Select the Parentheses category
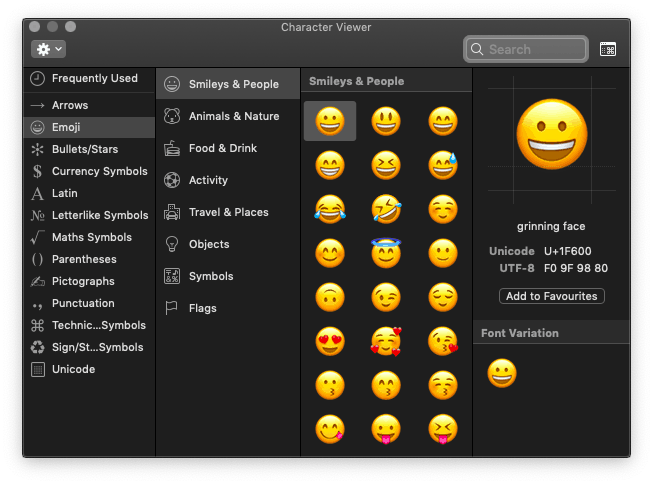This screenshot has width=653, height=484. coord(89,259)
